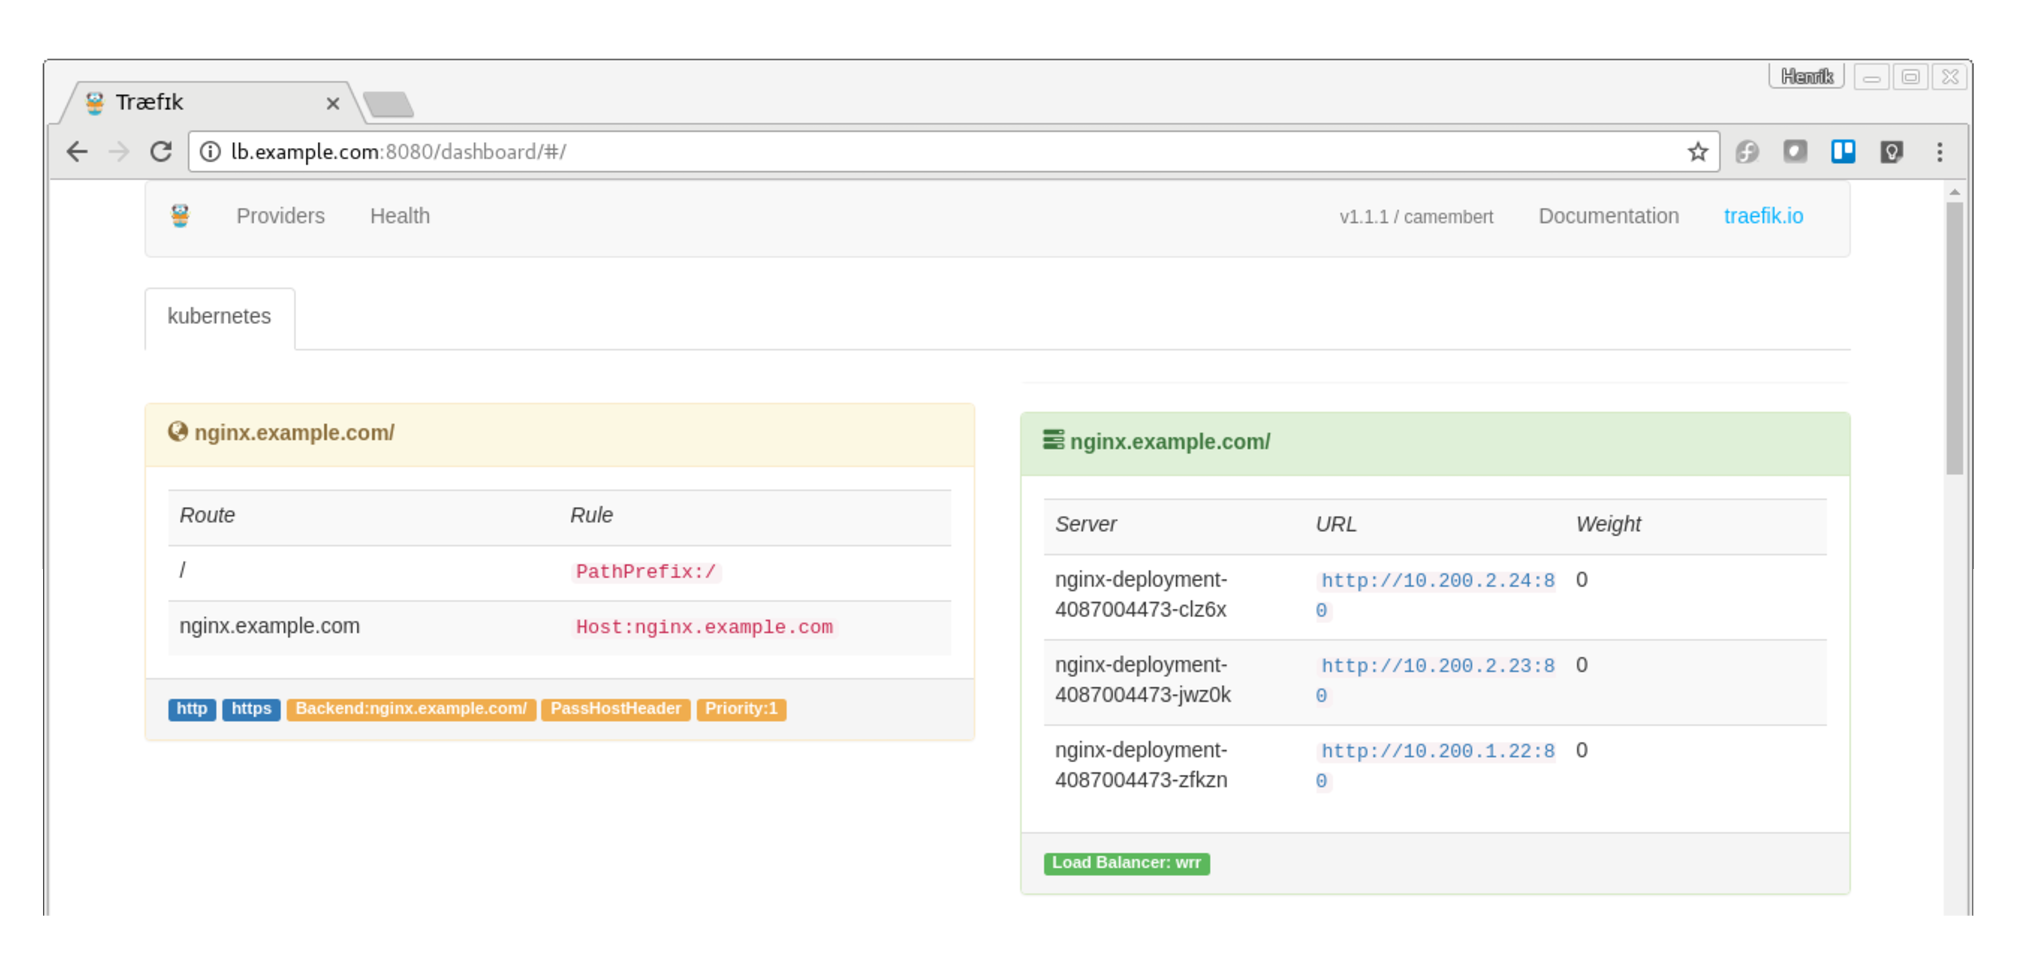Screen dimensions: 2030x978
Task: Click server nginx-deployment-4087004473-clz6x
Action: 1141,595
